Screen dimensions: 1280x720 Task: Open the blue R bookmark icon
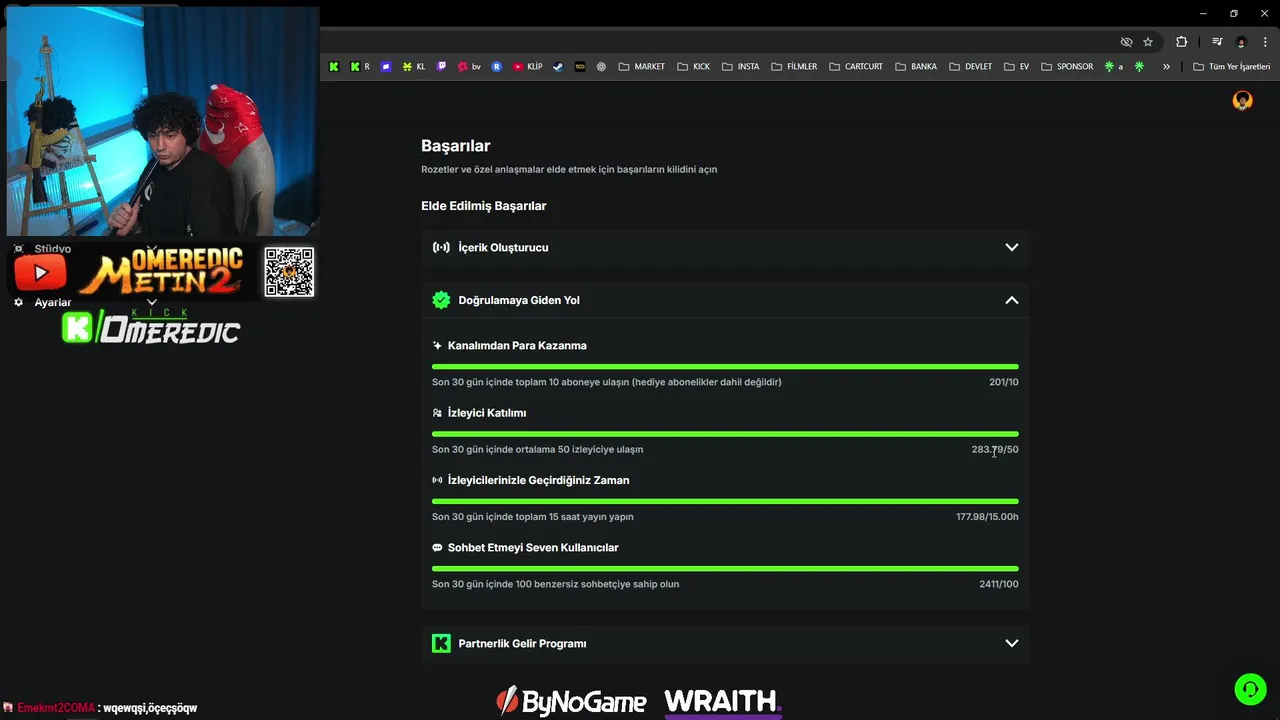497,67
